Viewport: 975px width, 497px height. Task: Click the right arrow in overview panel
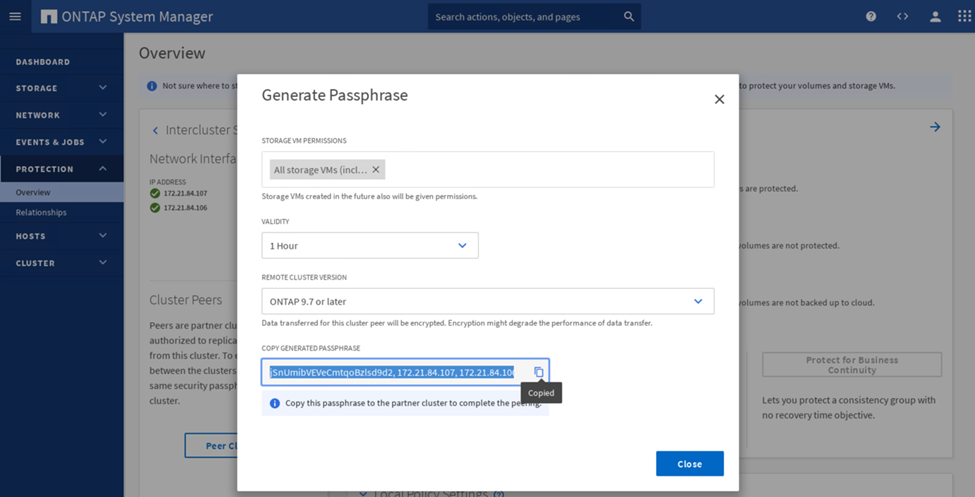[x=935, y=127]
